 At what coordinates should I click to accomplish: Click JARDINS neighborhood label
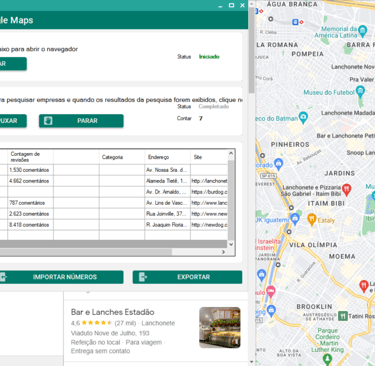tap(339, 173)
